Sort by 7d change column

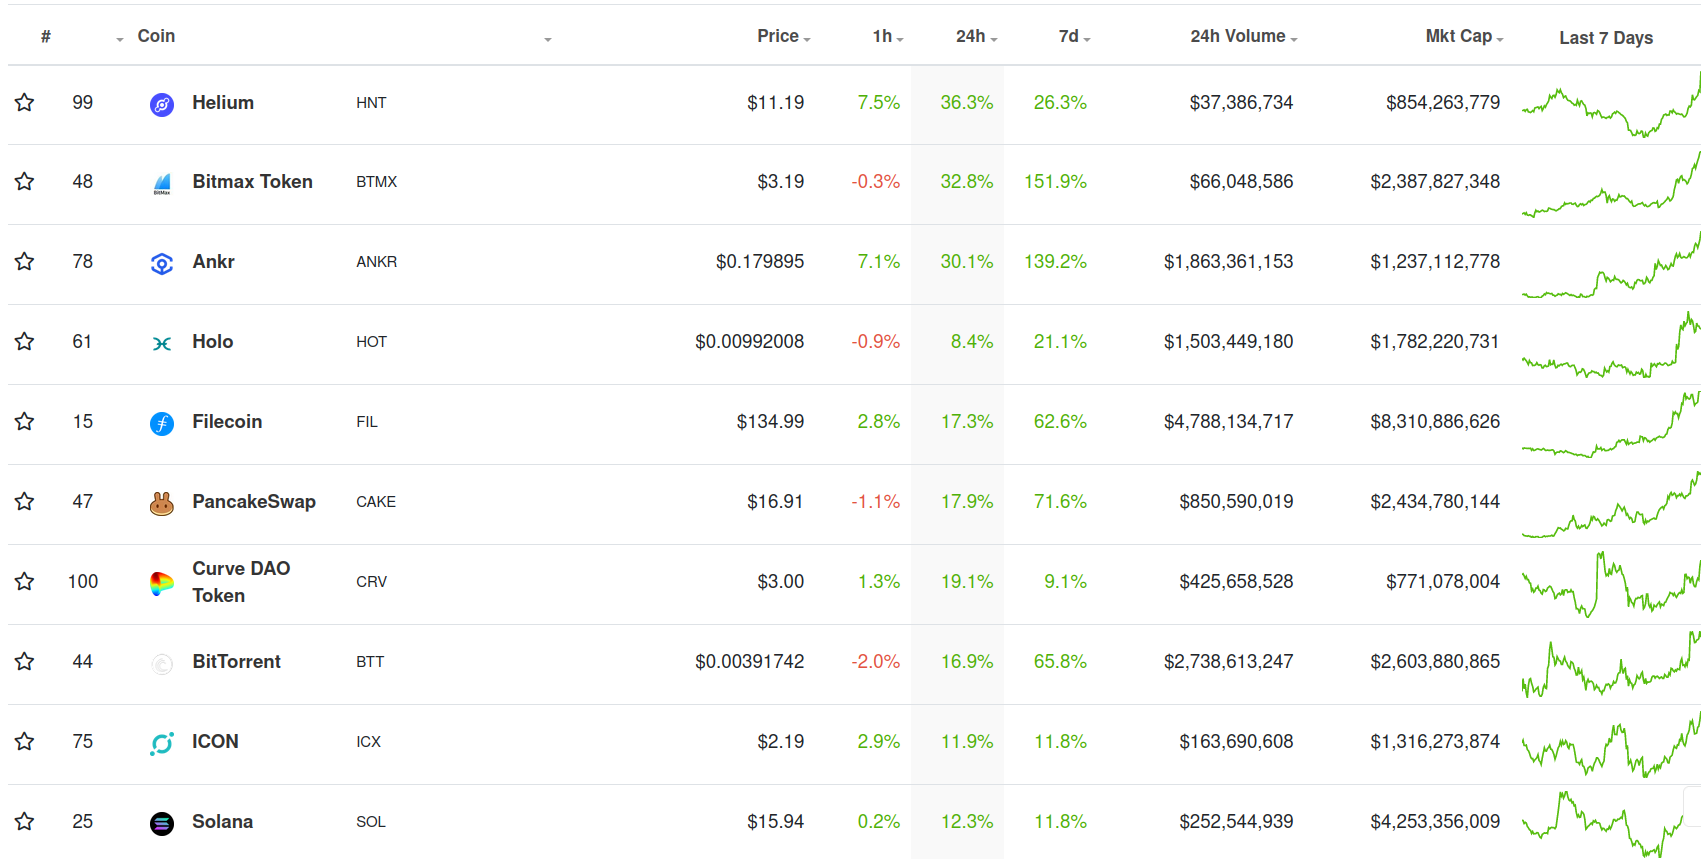[1074, 36]
